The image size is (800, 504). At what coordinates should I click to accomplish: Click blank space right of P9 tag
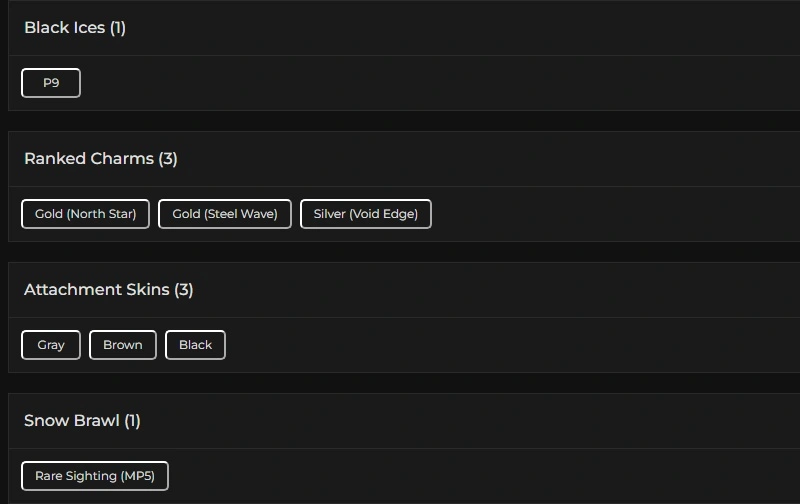(400, 83)
